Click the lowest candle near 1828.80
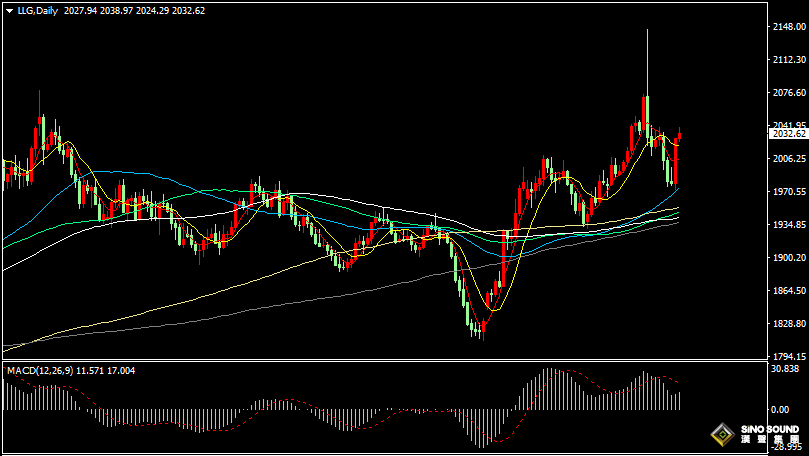The image size is (809, 456). [x=481, y=328]
